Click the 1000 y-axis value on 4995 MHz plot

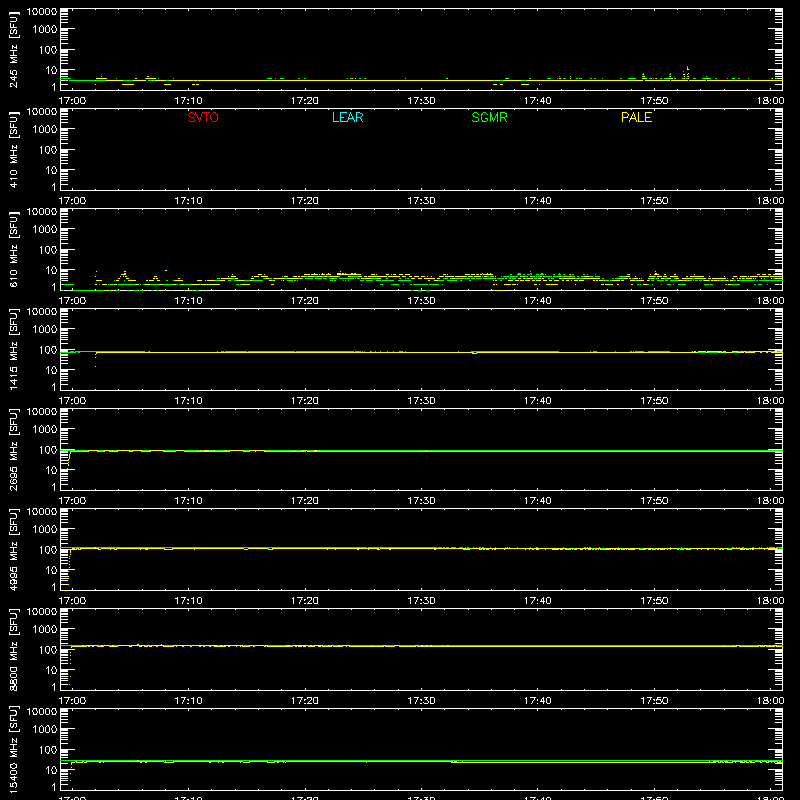tap(45, 530)
